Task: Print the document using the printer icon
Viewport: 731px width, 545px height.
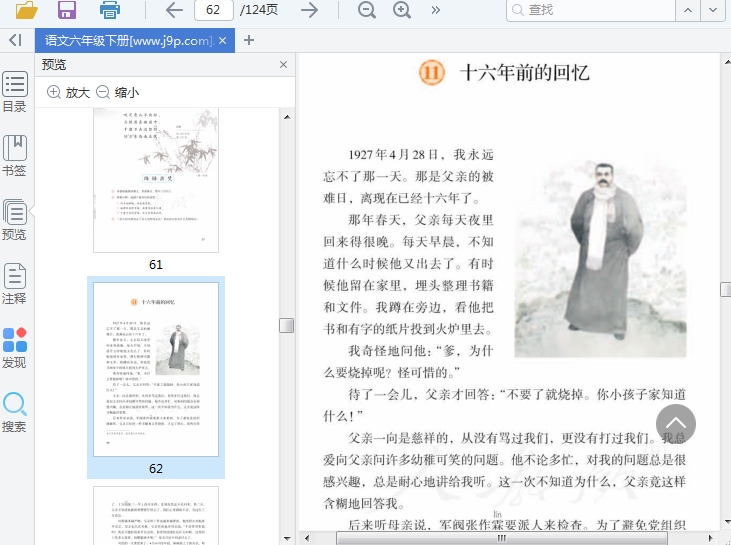Action: click(x=110, y=10)
